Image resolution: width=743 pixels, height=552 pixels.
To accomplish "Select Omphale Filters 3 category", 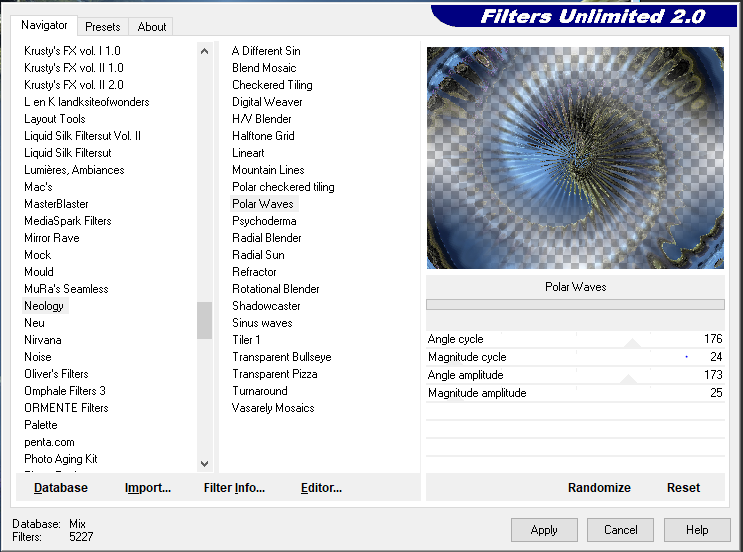I will [64, 391].
